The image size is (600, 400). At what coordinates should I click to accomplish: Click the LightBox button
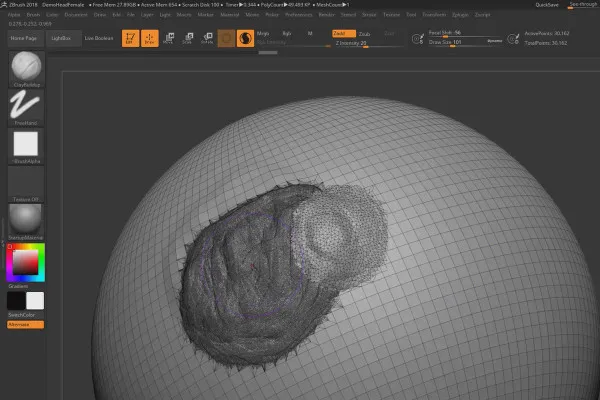(x=62, y=38)
